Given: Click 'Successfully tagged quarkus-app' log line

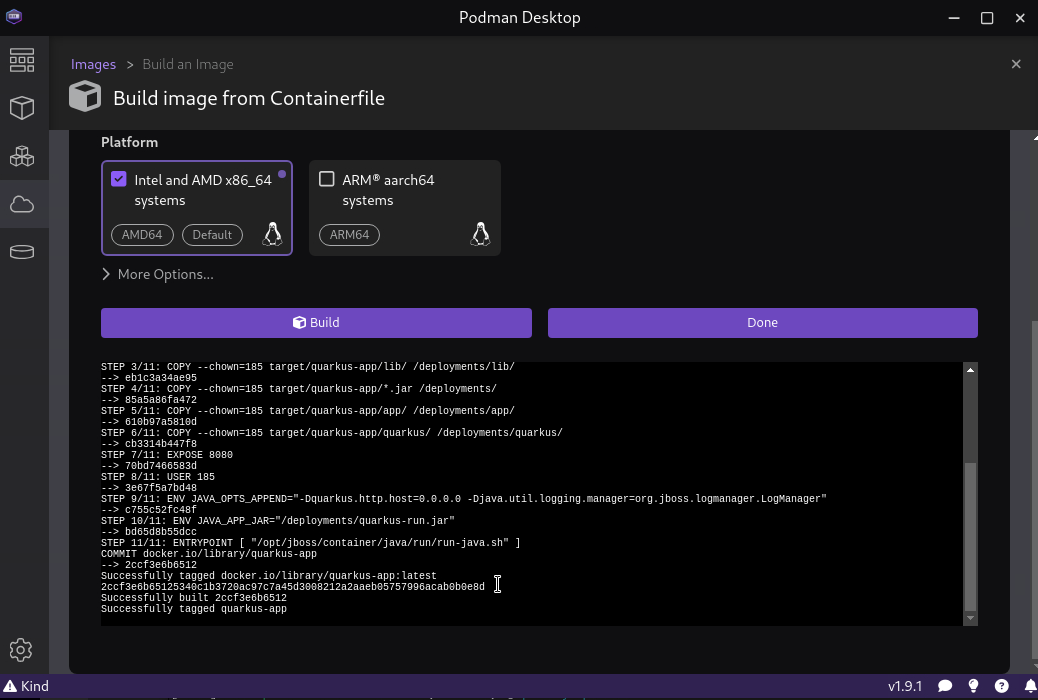Looking at the screenshot, I should point(194,609).
